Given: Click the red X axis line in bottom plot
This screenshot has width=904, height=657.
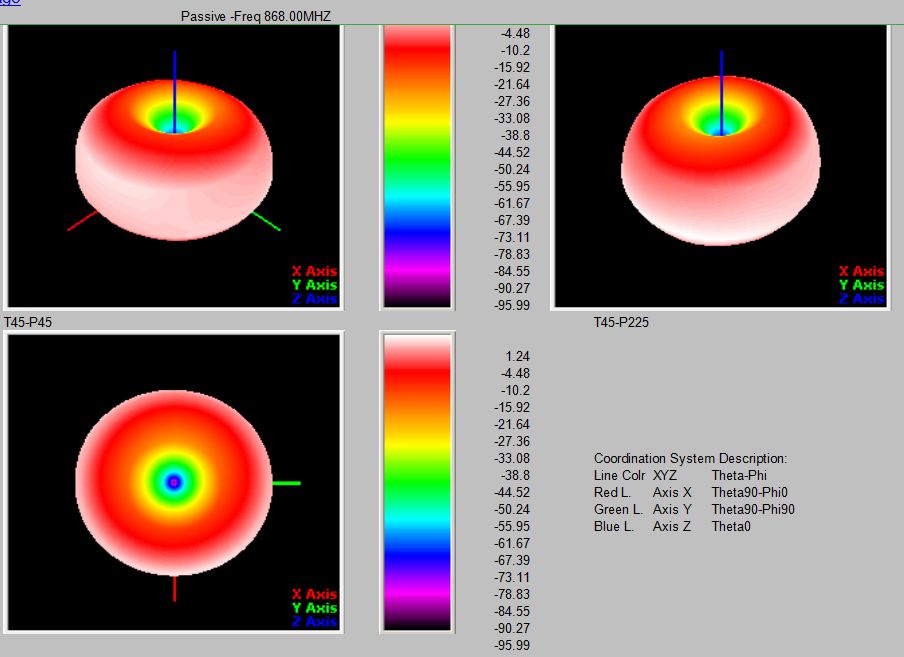Looking at the screenshot, I should (x=175, y=589).
